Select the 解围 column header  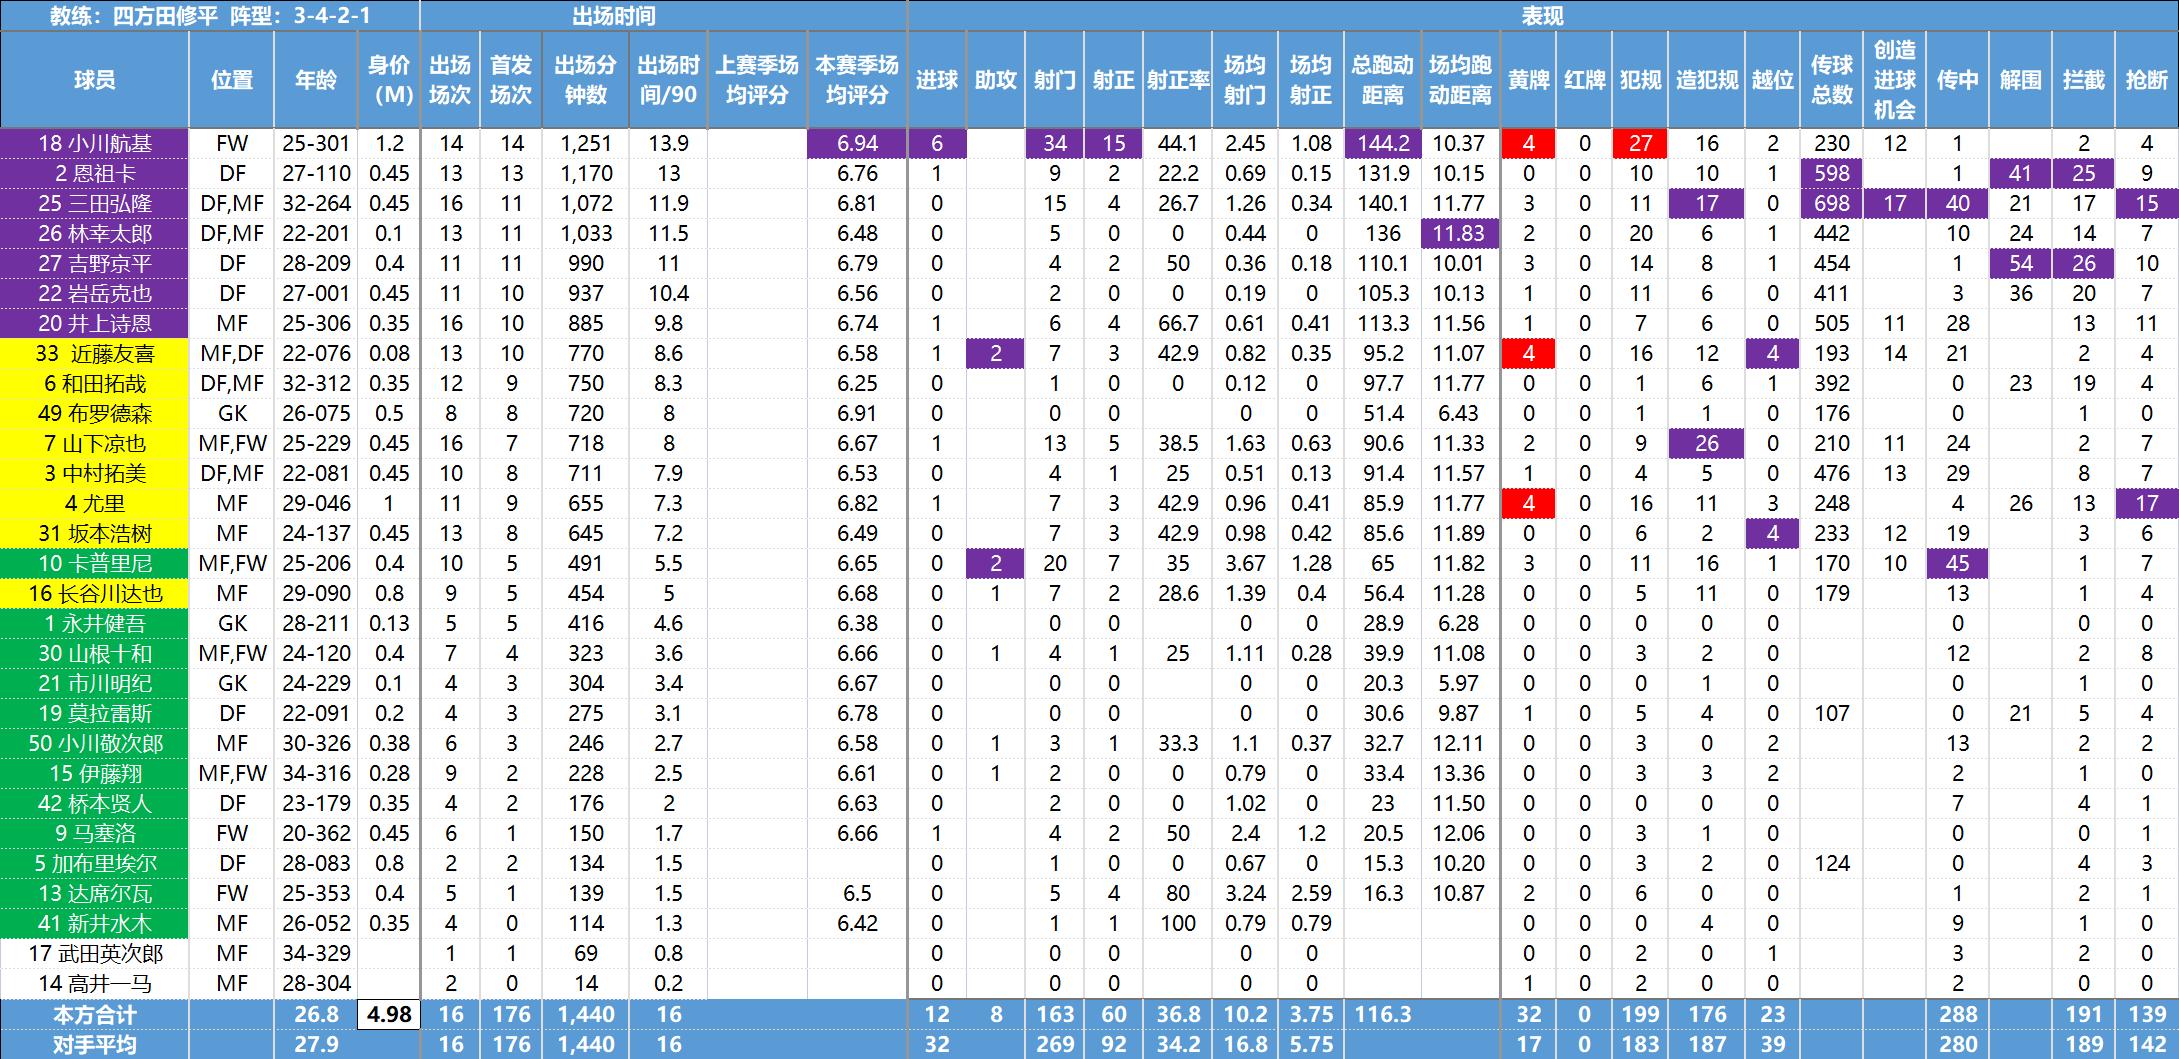point(2021,80)
